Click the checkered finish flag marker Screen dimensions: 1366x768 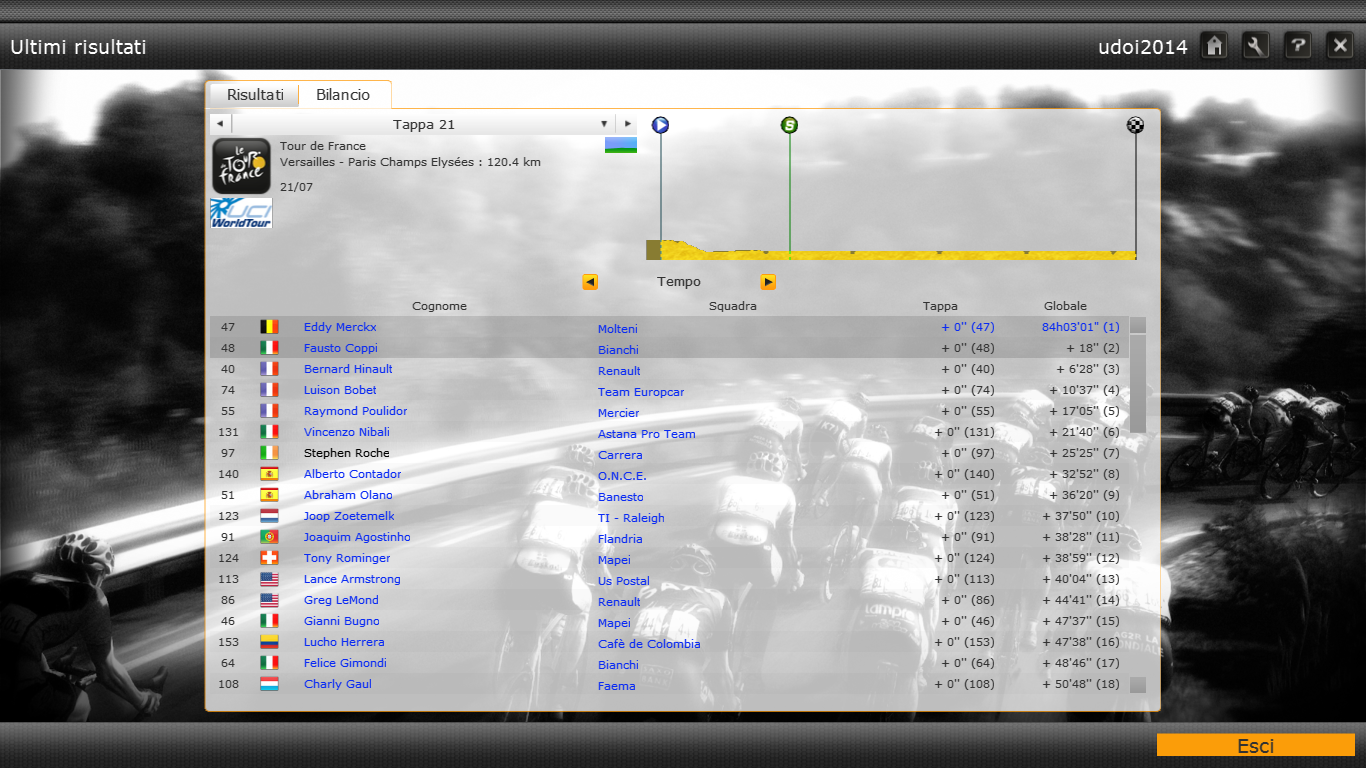pos(1135,125)
